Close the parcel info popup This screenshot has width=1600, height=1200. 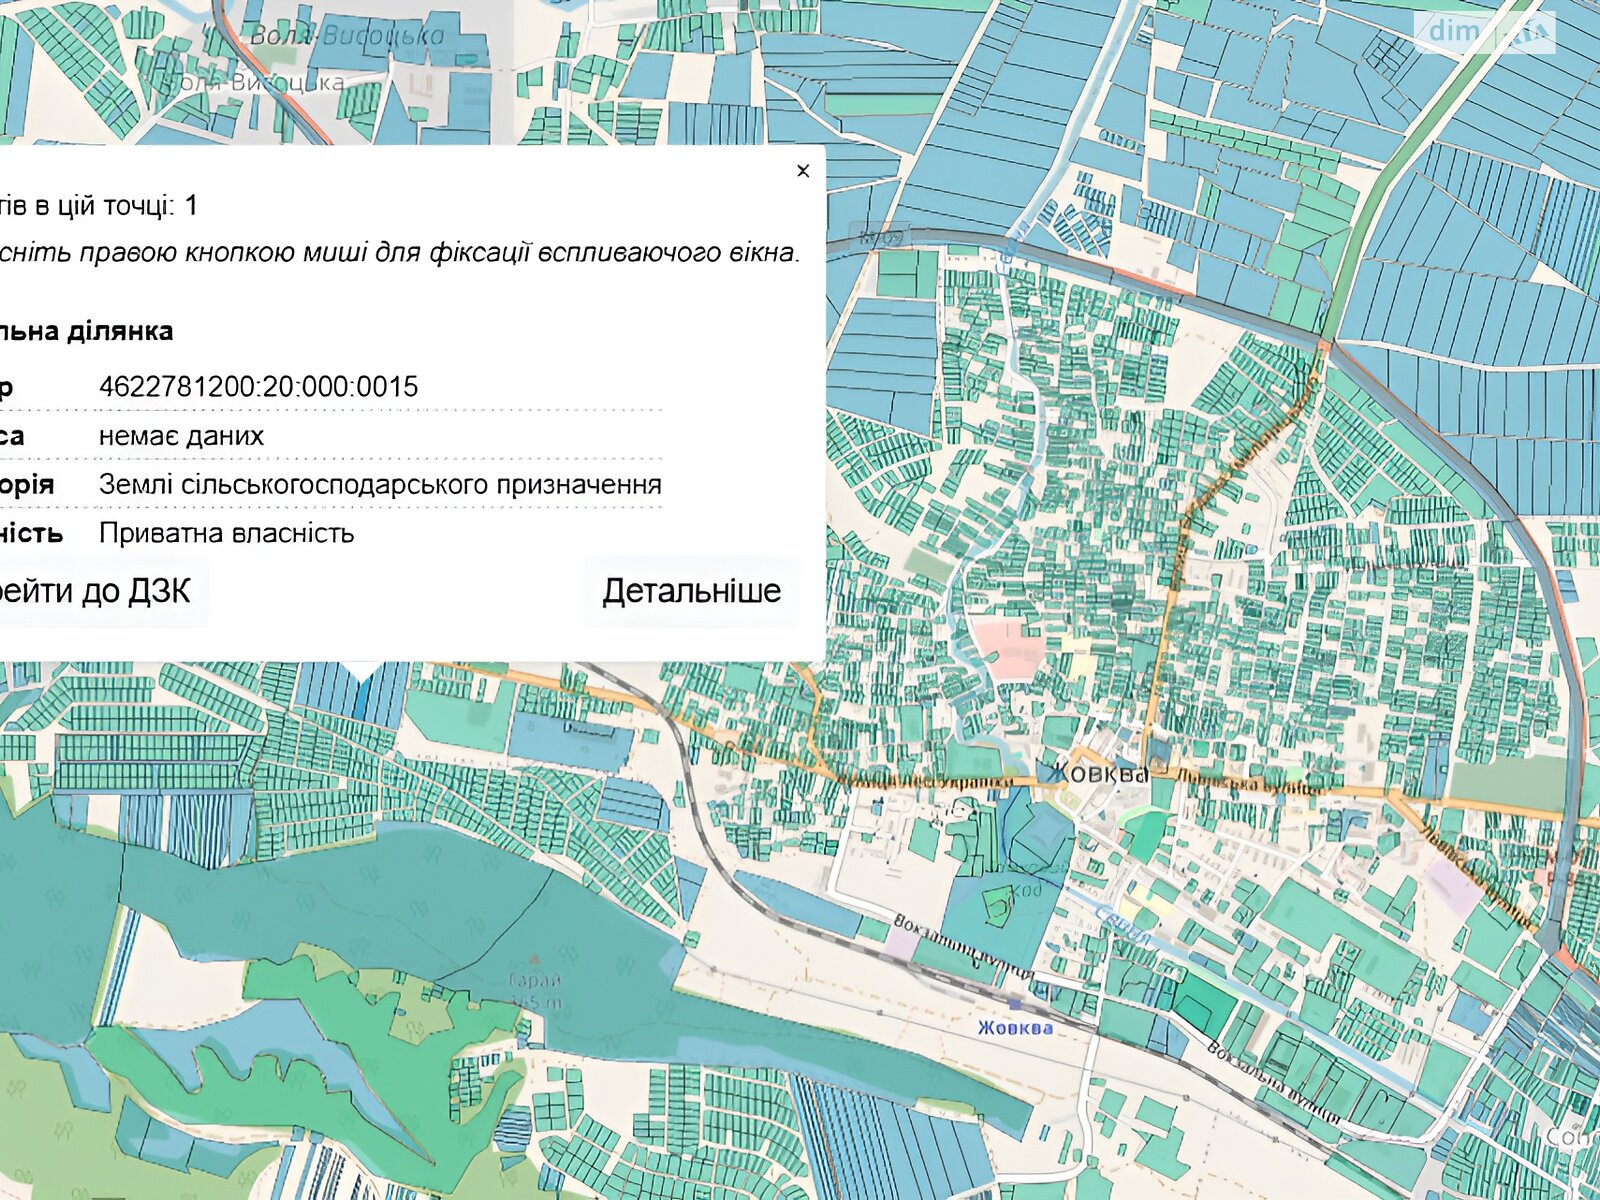tap(802, 171)
